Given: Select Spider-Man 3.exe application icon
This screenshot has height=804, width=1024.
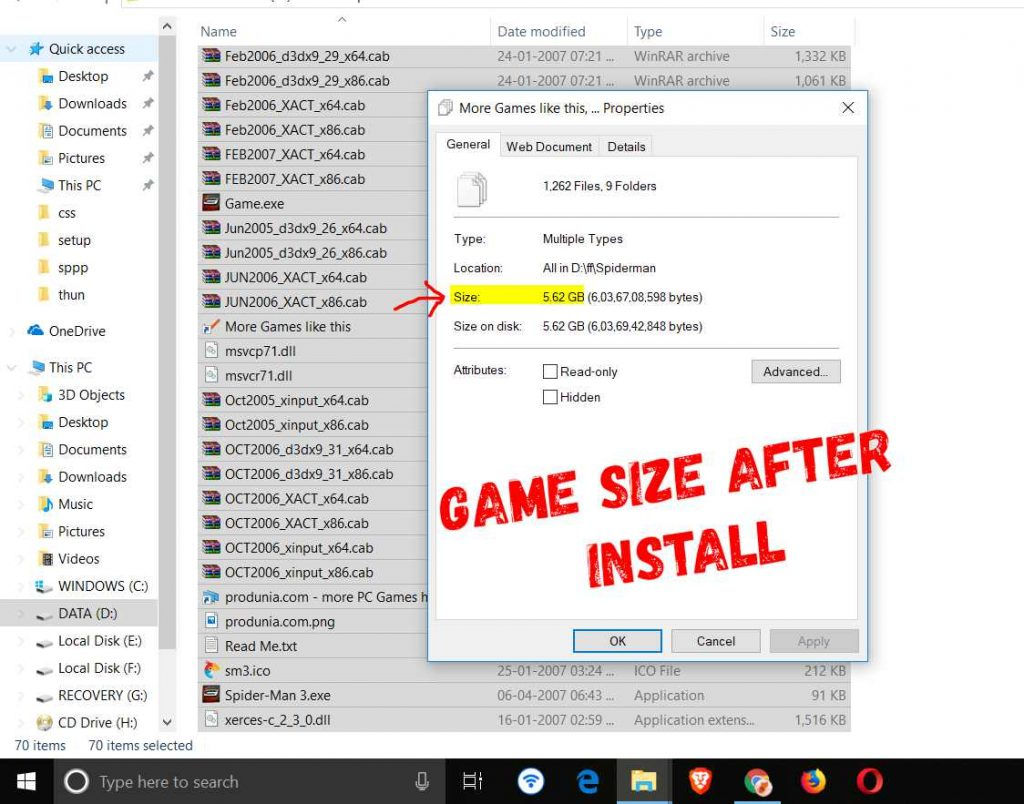Looking at the screenshot, I should 211,695.
